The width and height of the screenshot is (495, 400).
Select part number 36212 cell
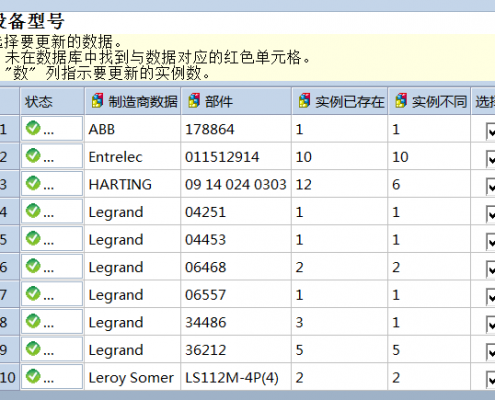pyautogui.click(x=236, y=350)
